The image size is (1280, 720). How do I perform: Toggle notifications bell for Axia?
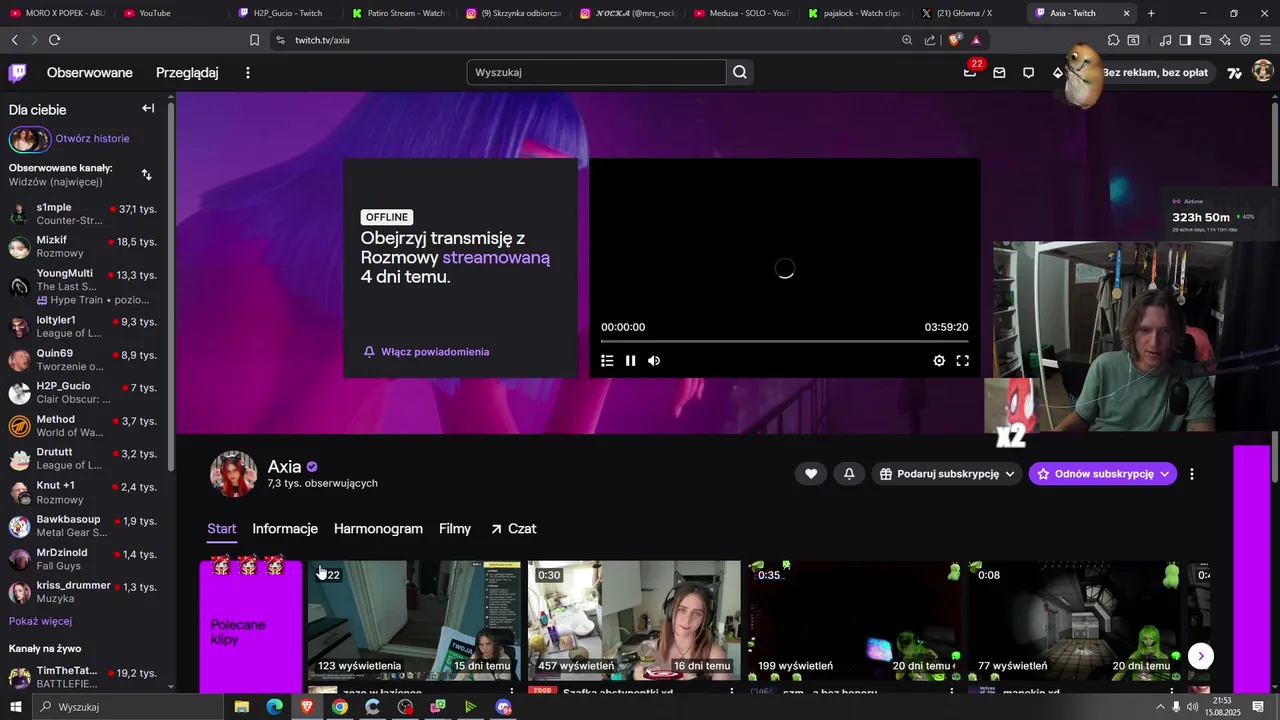(849, 474)
